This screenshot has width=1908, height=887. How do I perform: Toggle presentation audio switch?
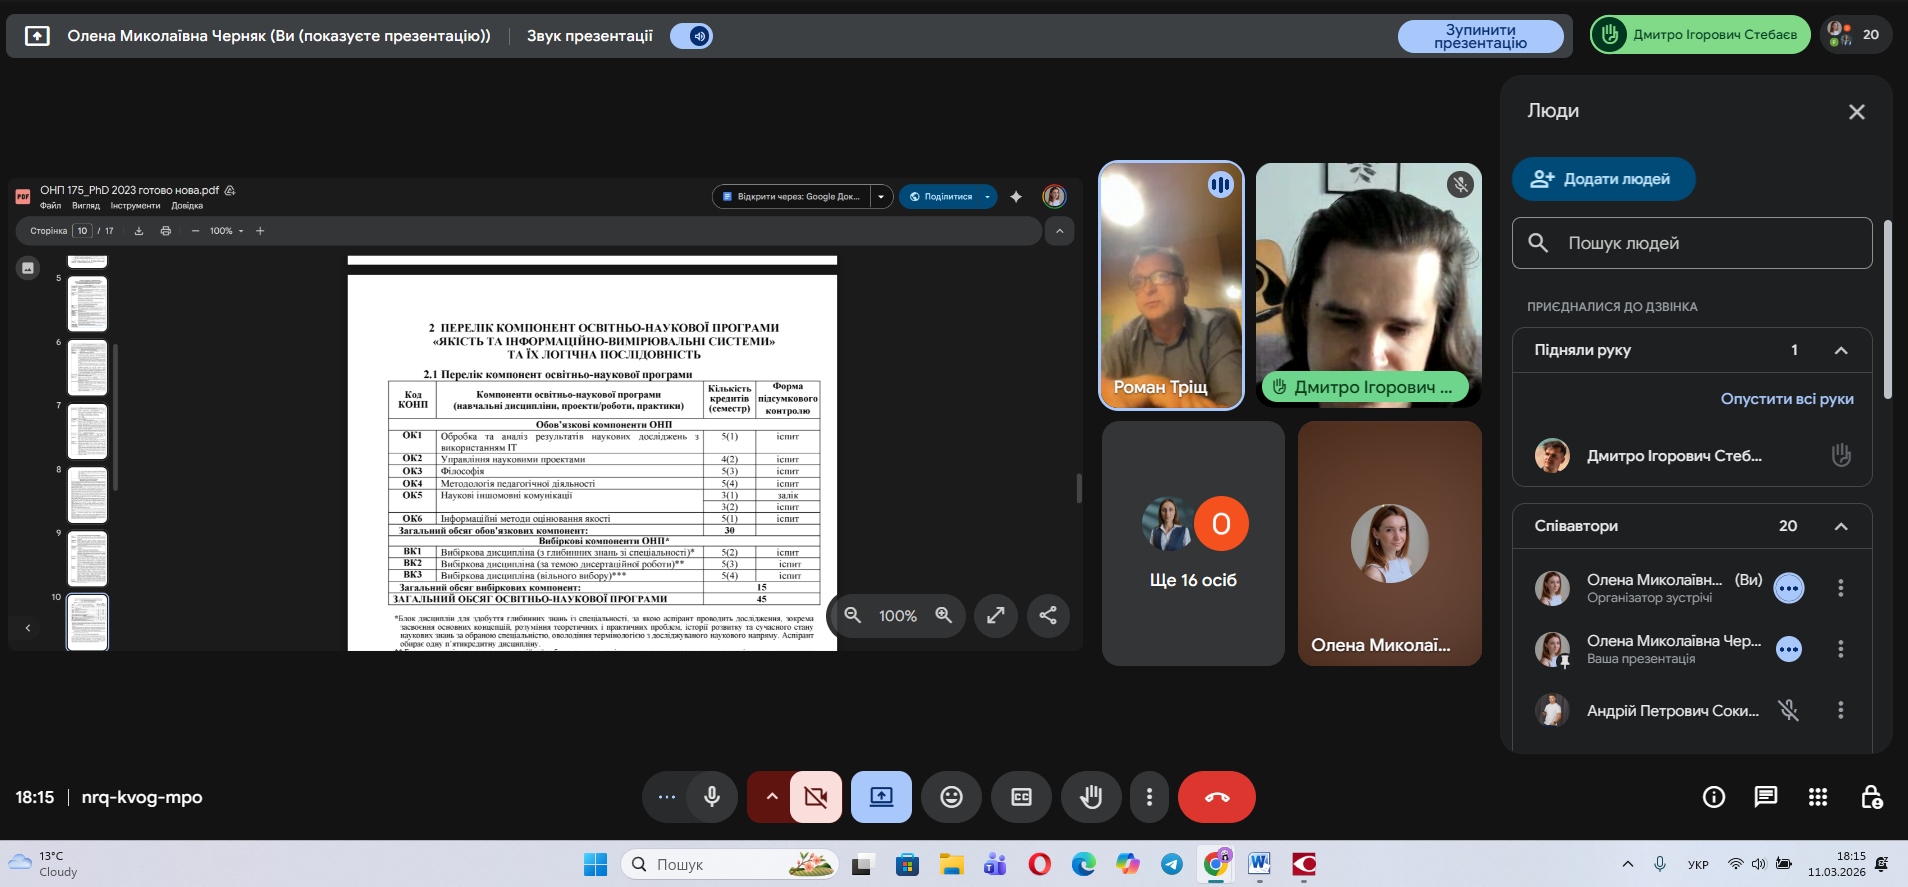click(691, 36)
